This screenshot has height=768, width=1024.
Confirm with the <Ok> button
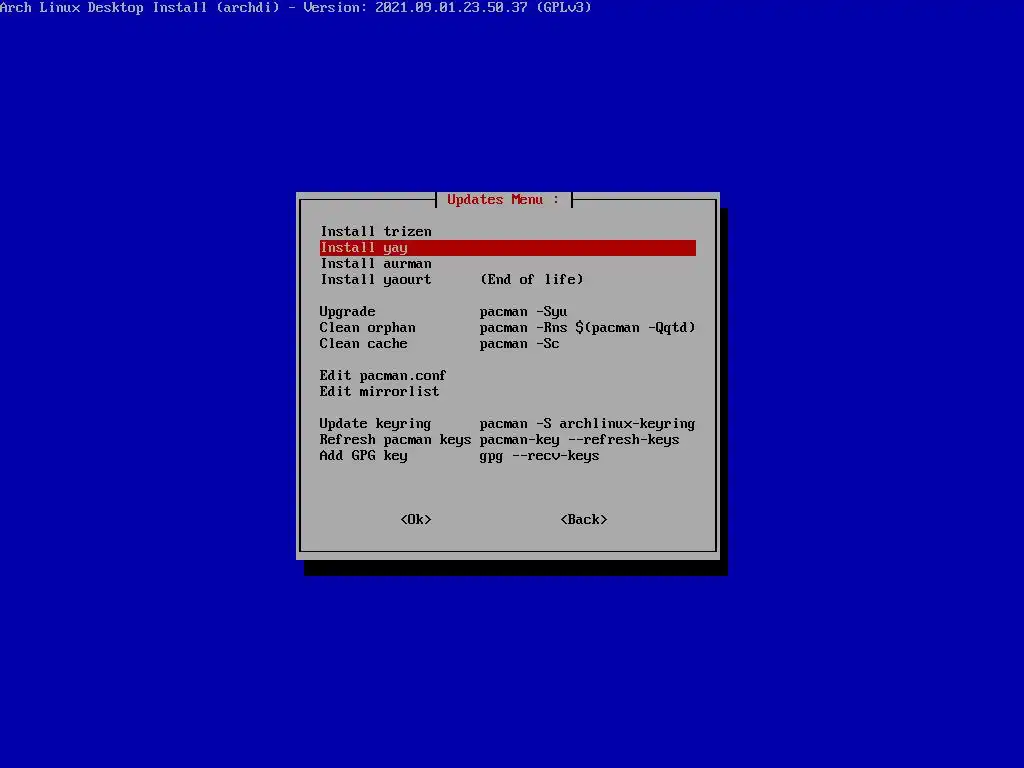(416, 519)
